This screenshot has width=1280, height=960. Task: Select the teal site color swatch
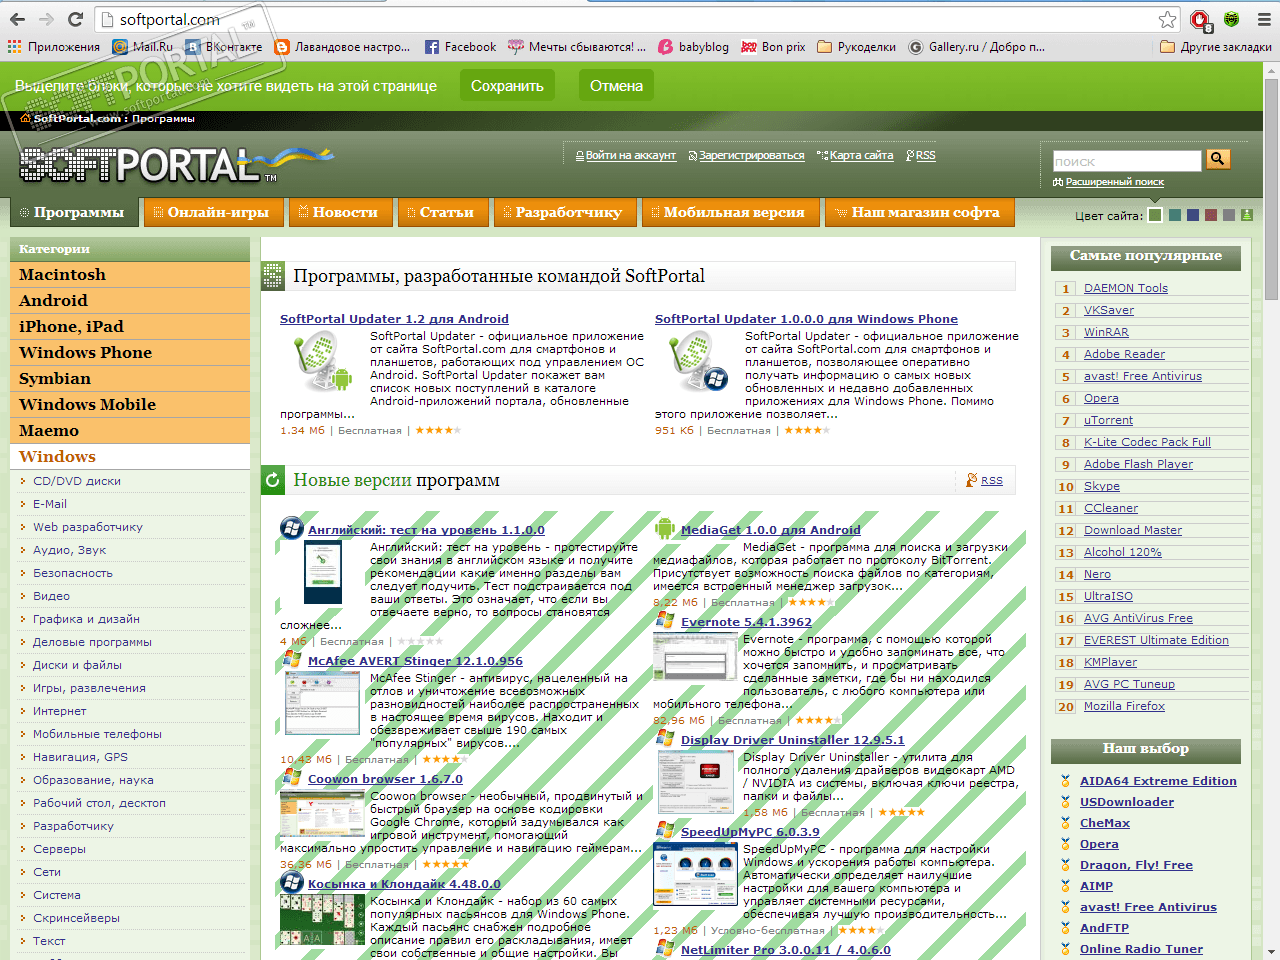click(1175, 215)
